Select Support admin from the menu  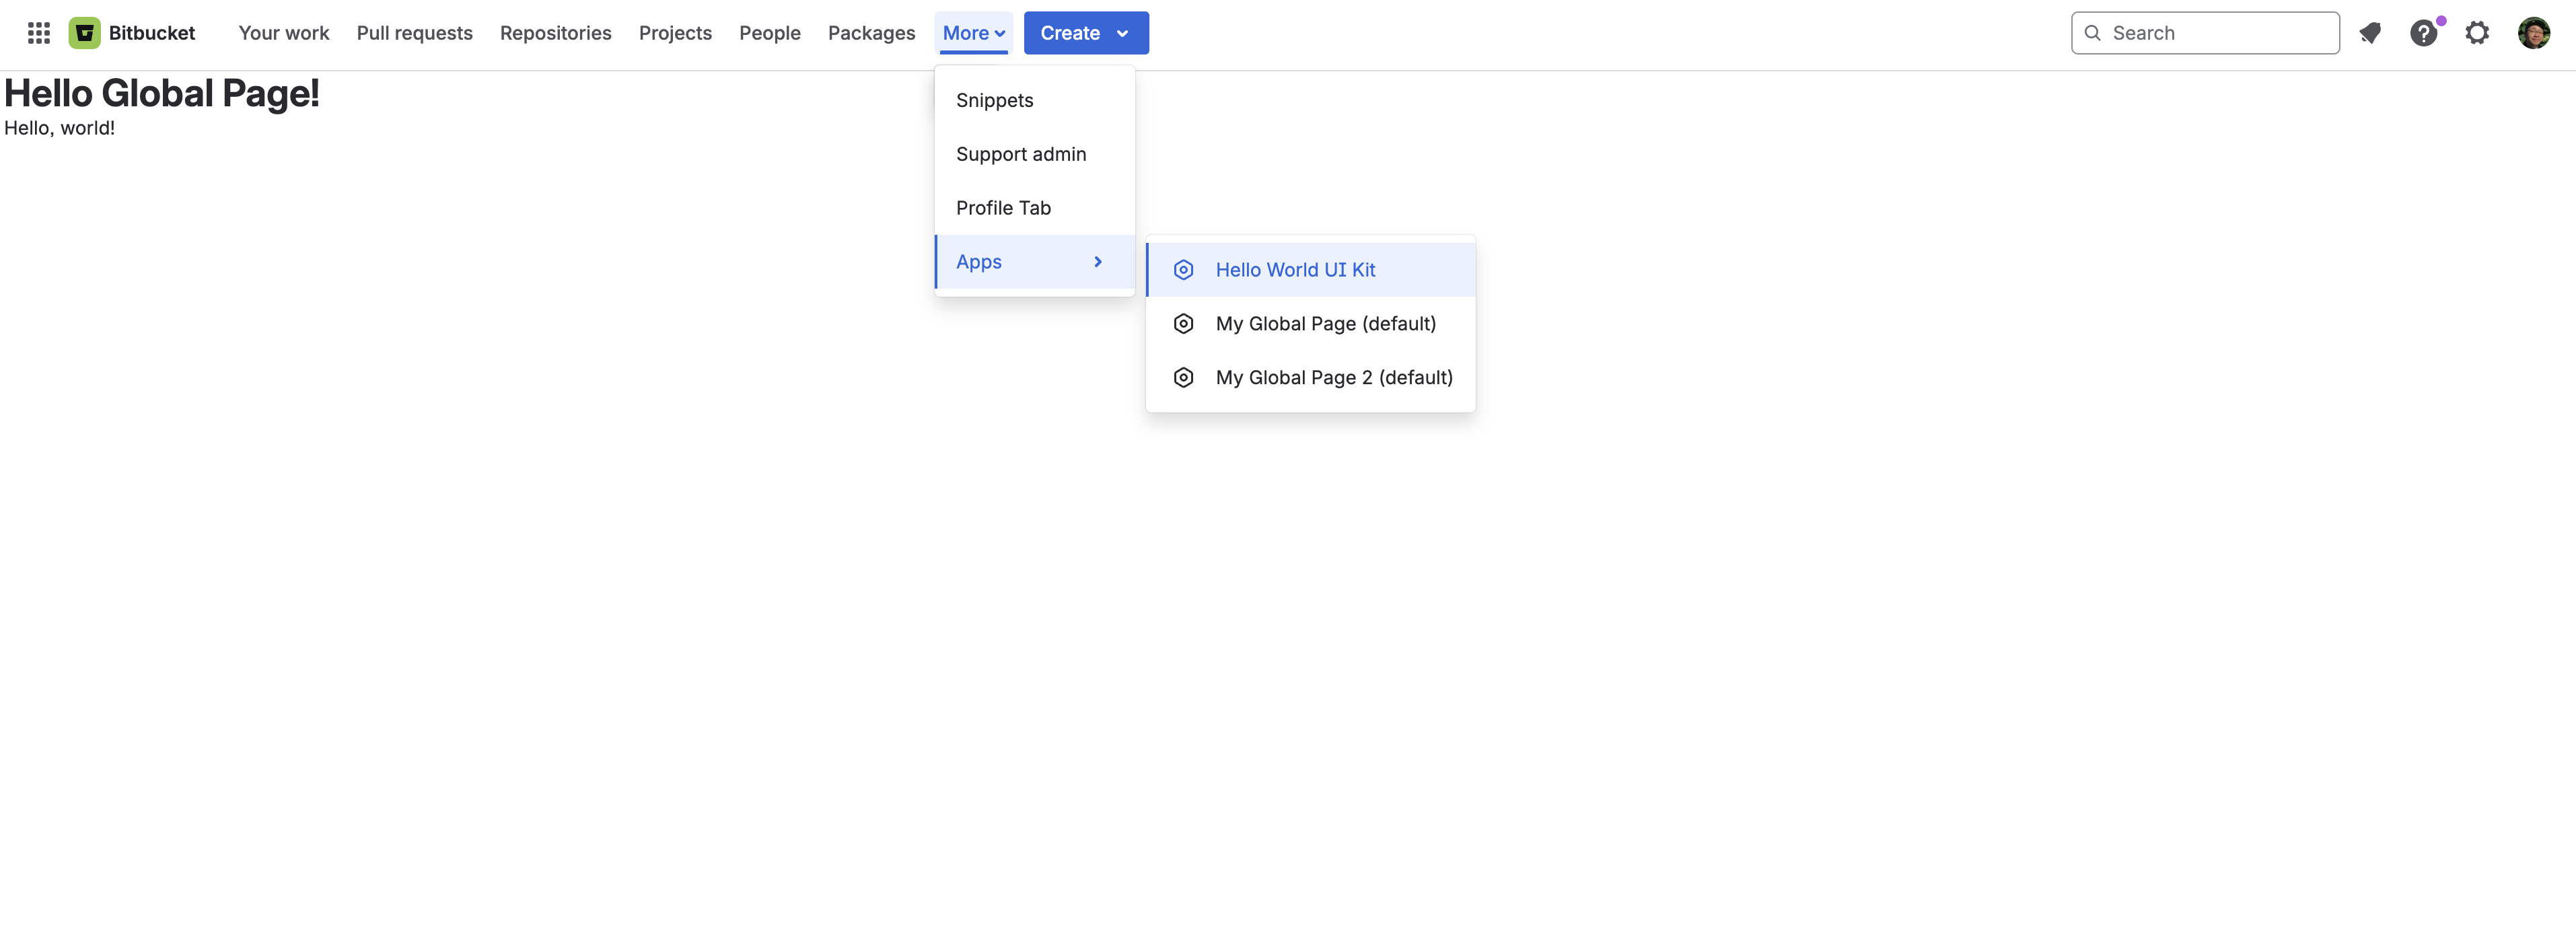pos(1021,153)
